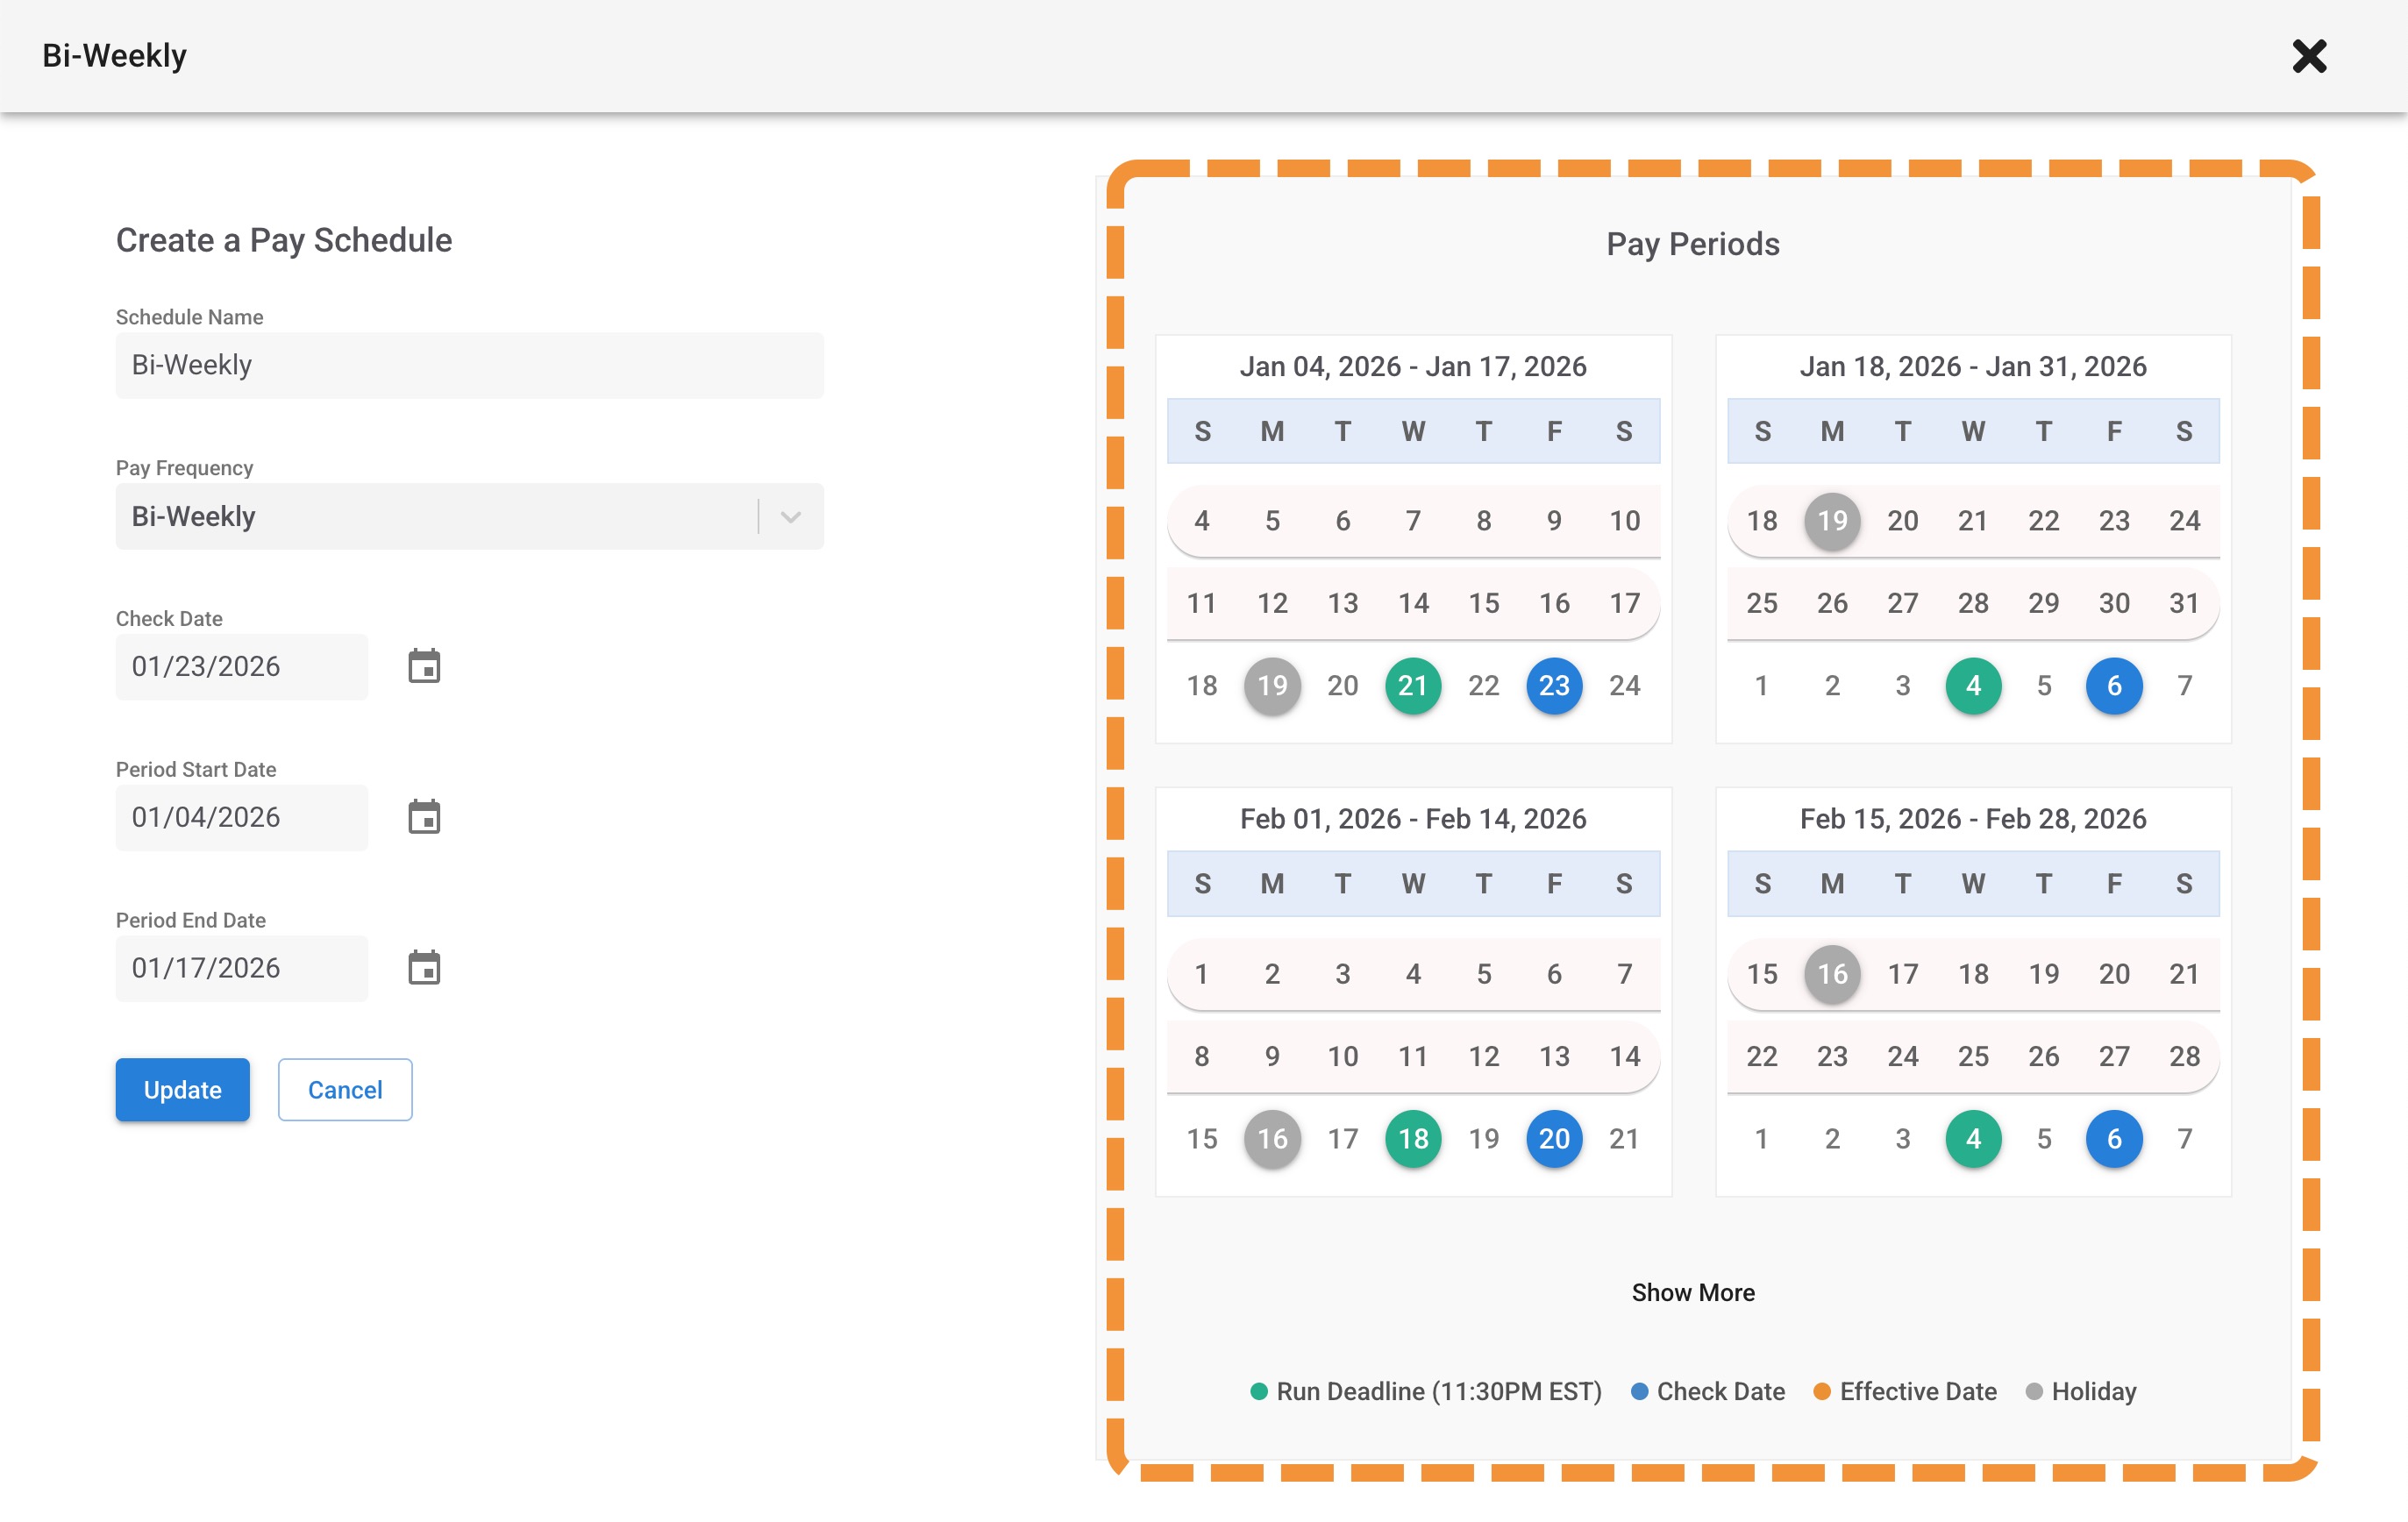Open the Bi-Weekly pay frequency combo box
Screen dimensions: 2408x1522
(436, 517)
